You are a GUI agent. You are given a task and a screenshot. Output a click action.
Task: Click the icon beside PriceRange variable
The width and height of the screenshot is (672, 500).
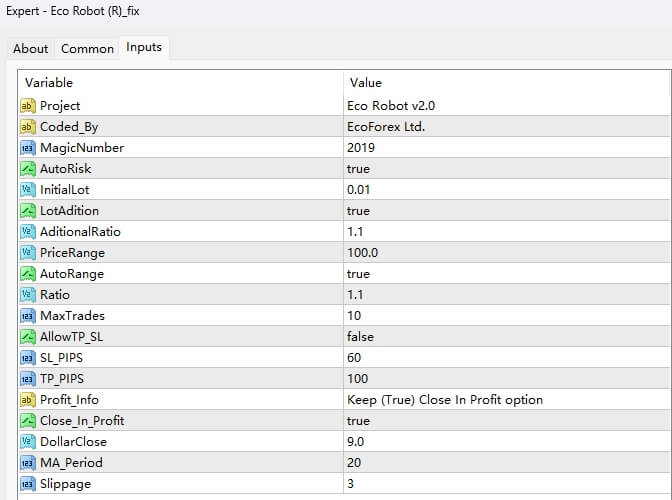coord(28,252)
